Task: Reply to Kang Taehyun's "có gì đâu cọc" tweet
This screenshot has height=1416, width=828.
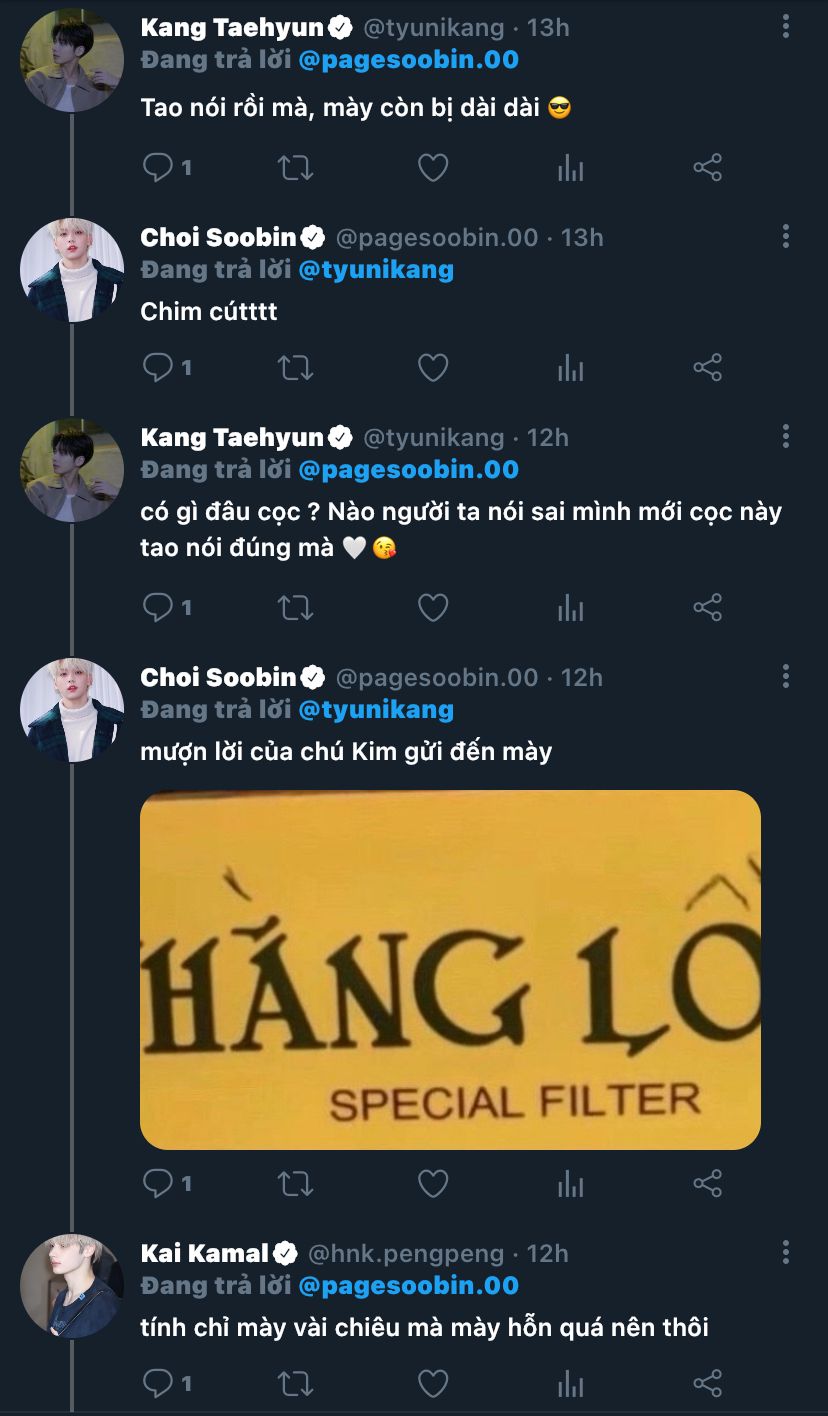Action: (x=158, y=607)
